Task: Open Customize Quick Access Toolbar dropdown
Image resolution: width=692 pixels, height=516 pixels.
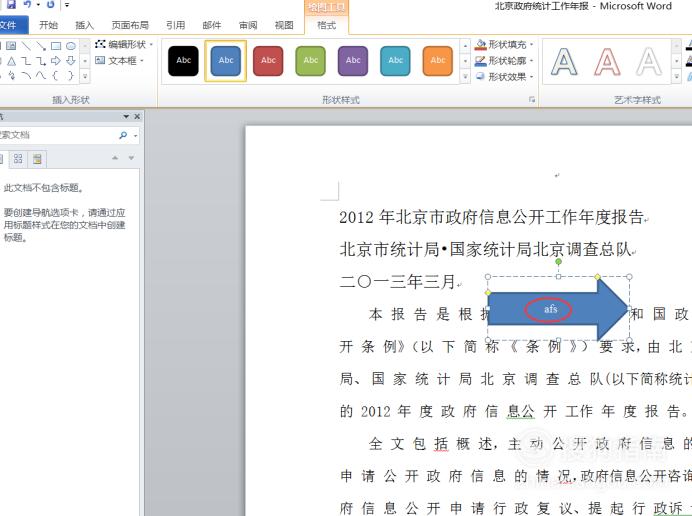Action: coord(67,5)
